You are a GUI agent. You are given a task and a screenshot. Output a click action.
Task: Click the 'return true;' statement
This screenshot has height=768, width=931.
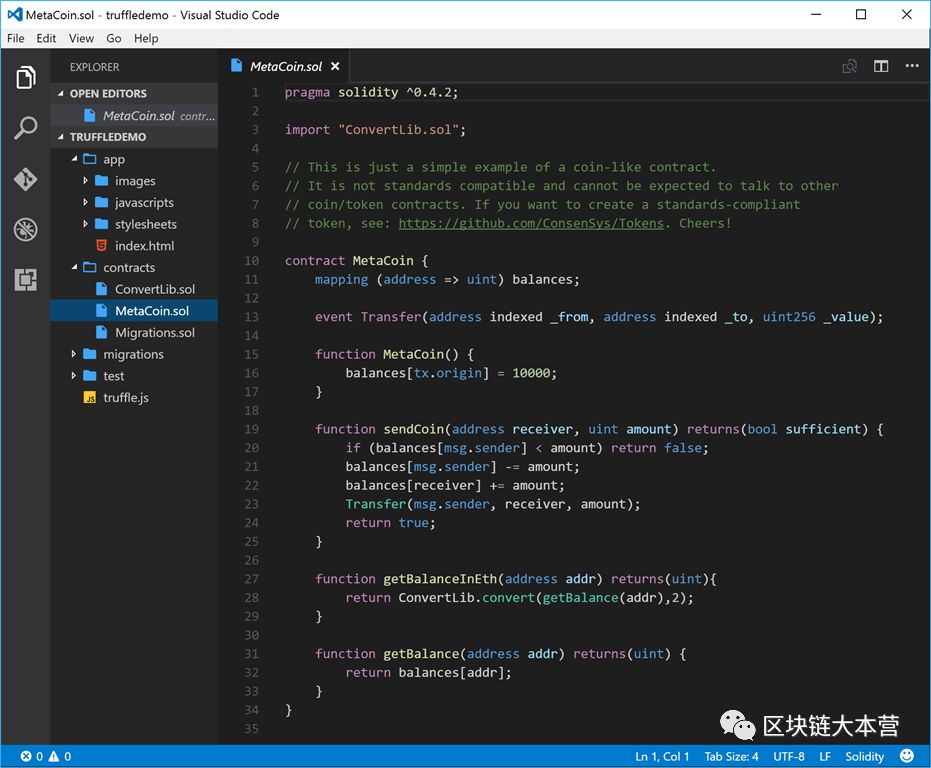(391, 523)
